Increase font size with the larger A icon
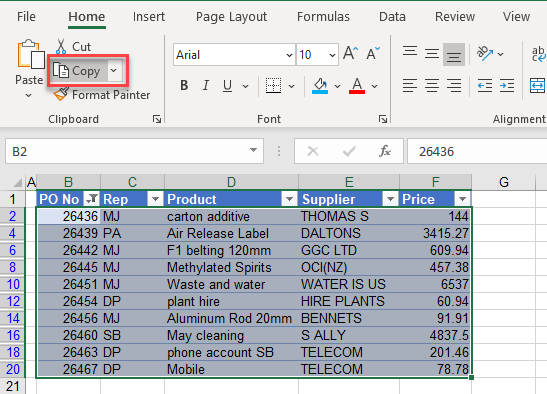Viewport: 547px width, 394px height. click(350, 54)
